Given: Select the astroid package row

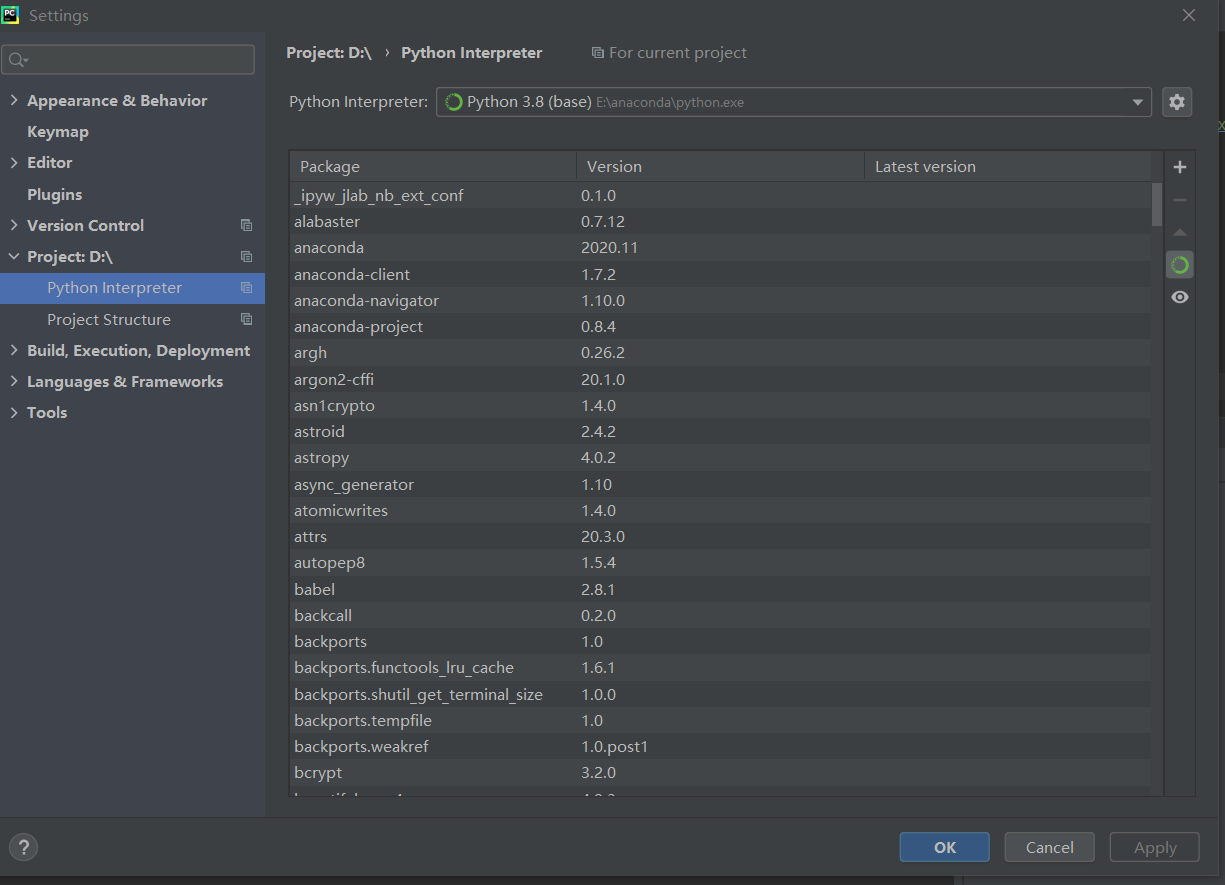Looking at the screenshot, I should [720, 431].
